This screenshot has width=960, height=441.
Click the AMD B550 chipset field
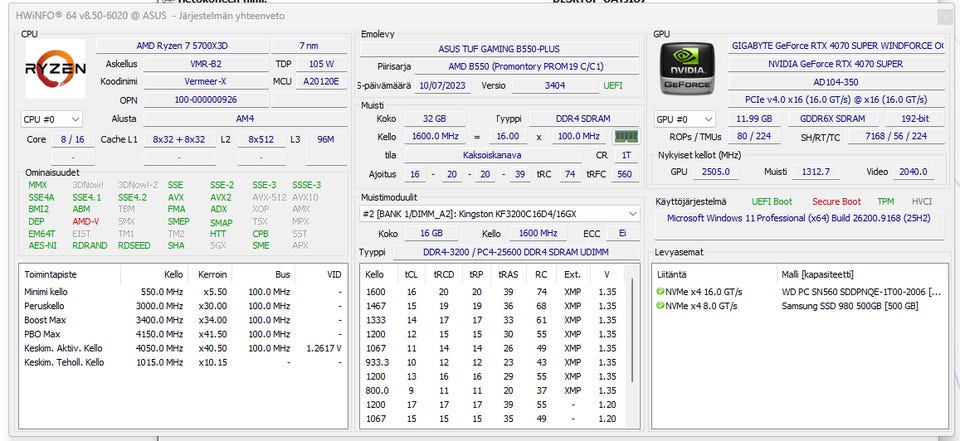(x=526, y=67)
